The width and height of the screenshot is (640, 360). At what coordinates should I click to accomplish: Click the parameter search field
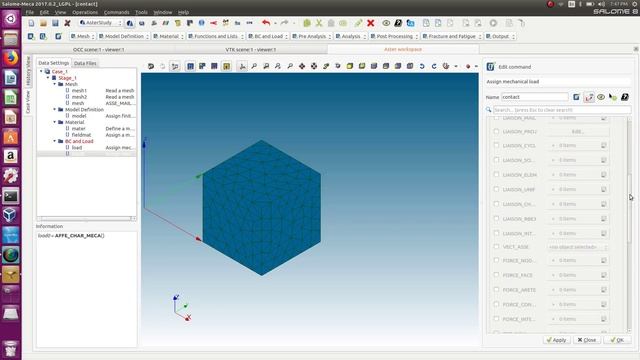click(562, 110)
